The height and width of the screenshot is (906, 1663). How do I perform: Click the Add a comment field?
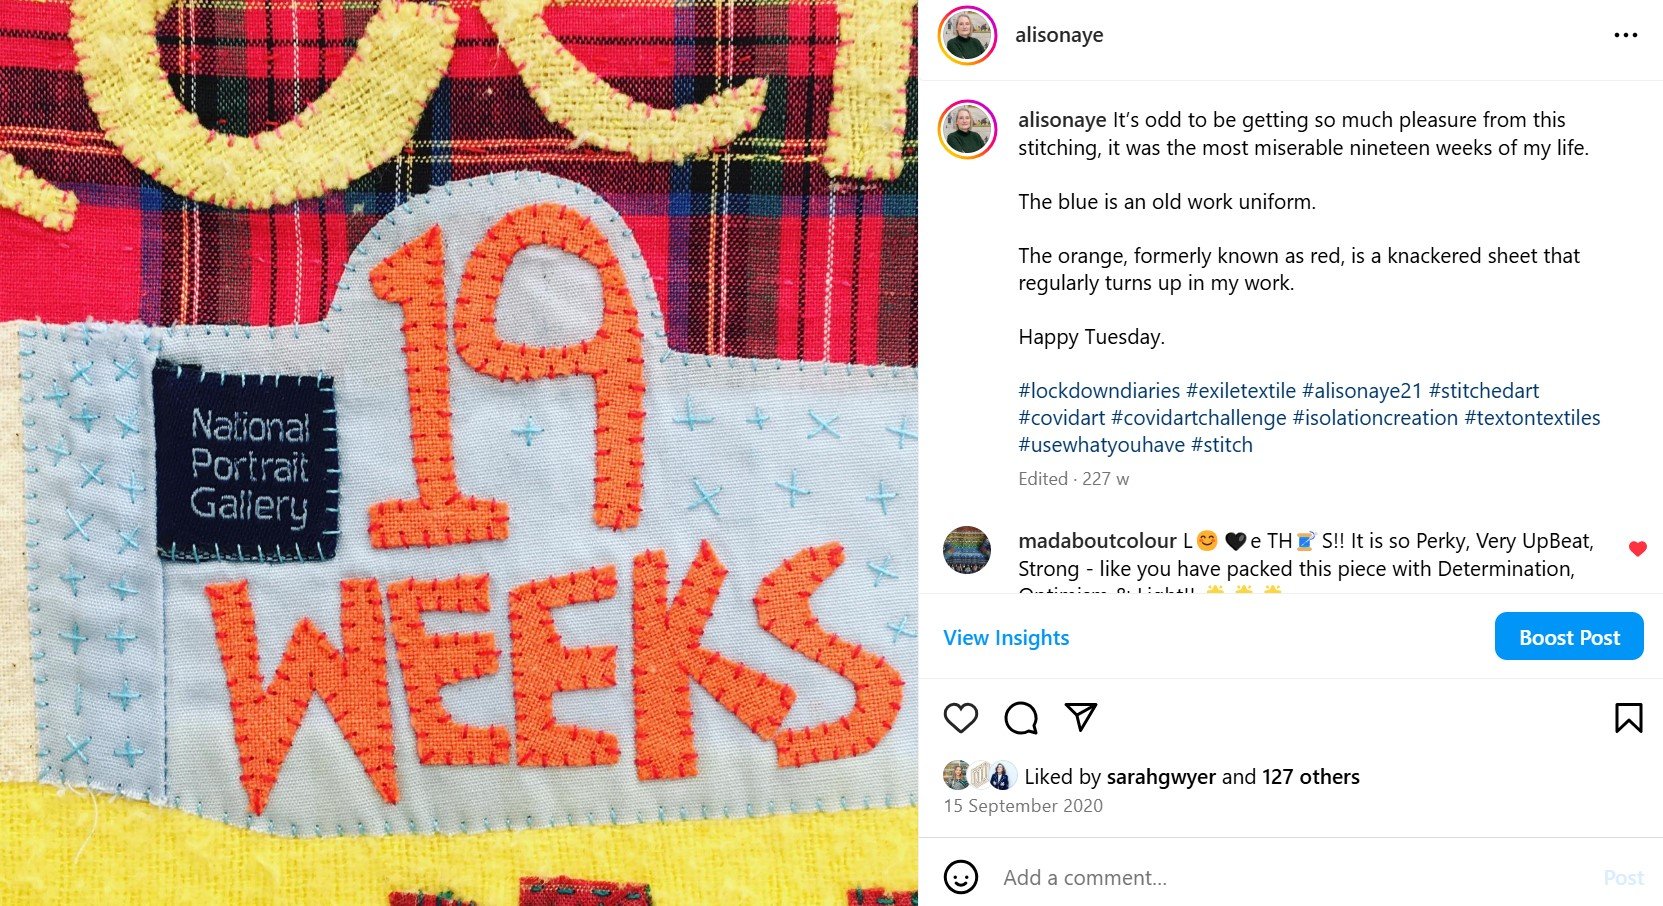1290,878
